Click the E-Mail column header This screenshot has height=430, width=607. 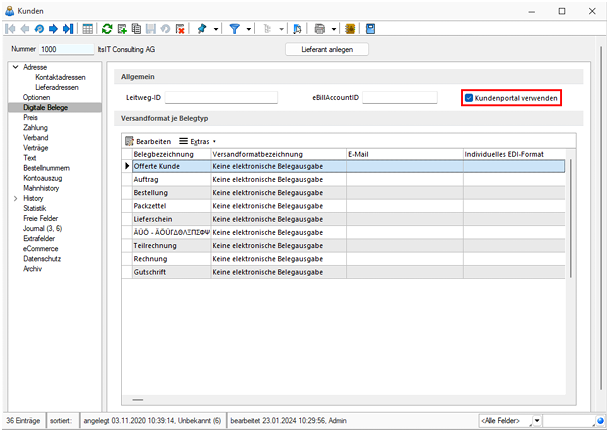point(405,154)
